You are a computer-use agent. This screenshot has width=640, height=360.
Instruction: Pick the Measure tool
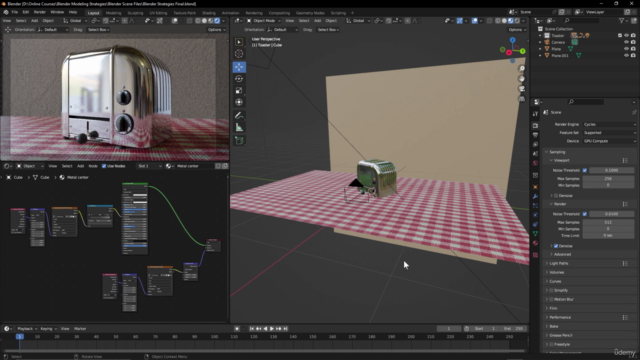tap(239, 128)
